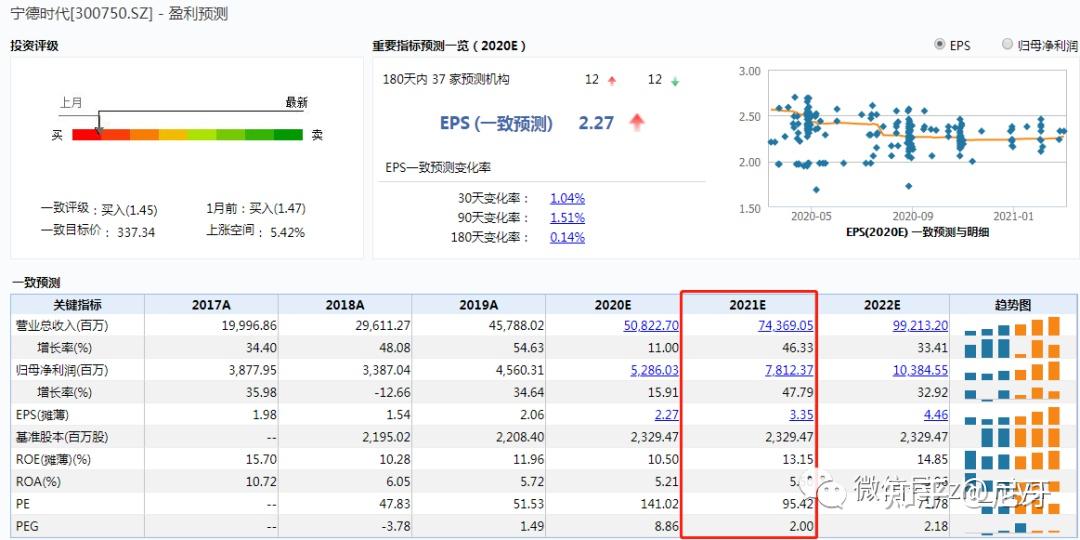
Task: Open 2021E revenue link 74,369.05
Action: 785,325
